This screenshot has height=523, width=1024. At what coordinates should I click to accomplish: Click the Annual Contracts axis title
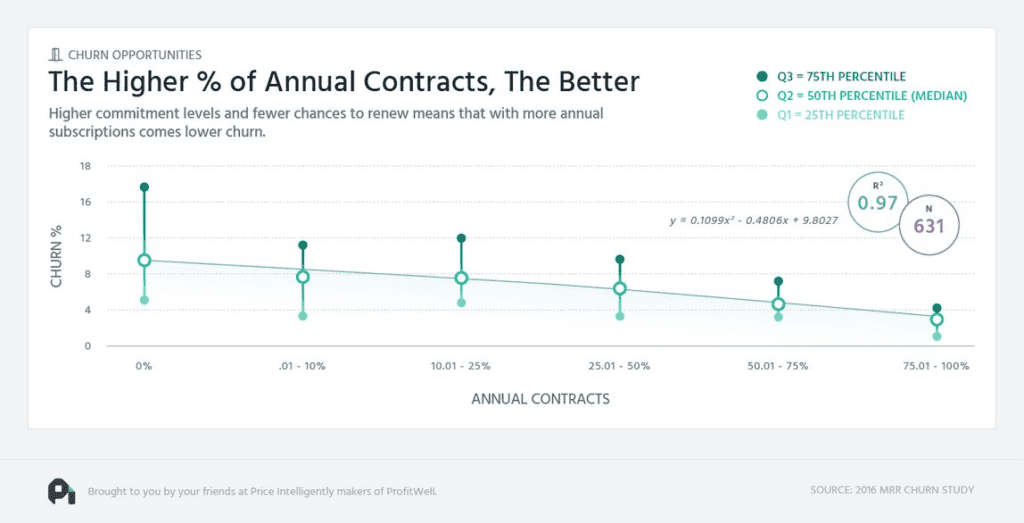click(541, 399)
